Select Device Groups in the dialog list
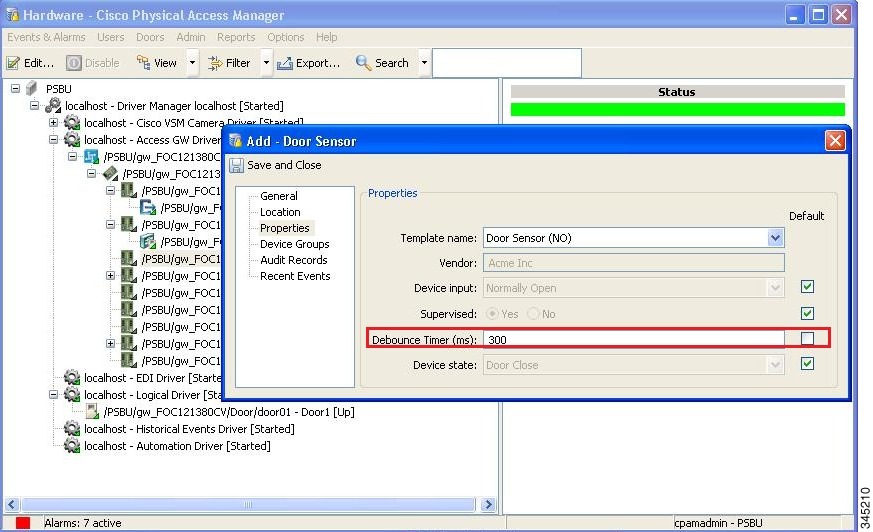The height and width of the screenshot is (532, 873). 295,244
